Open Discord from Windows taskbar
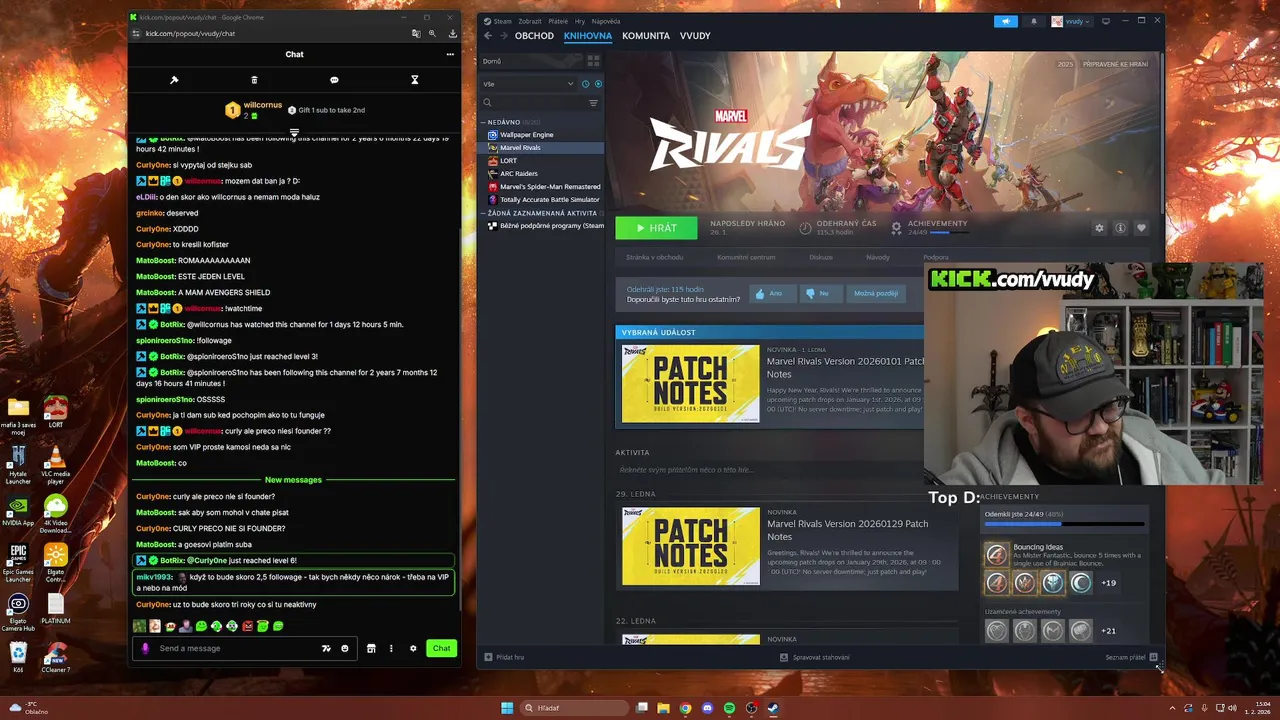Image resolution: width=1280 pixels, height=720 pixels. pos(707,708)
